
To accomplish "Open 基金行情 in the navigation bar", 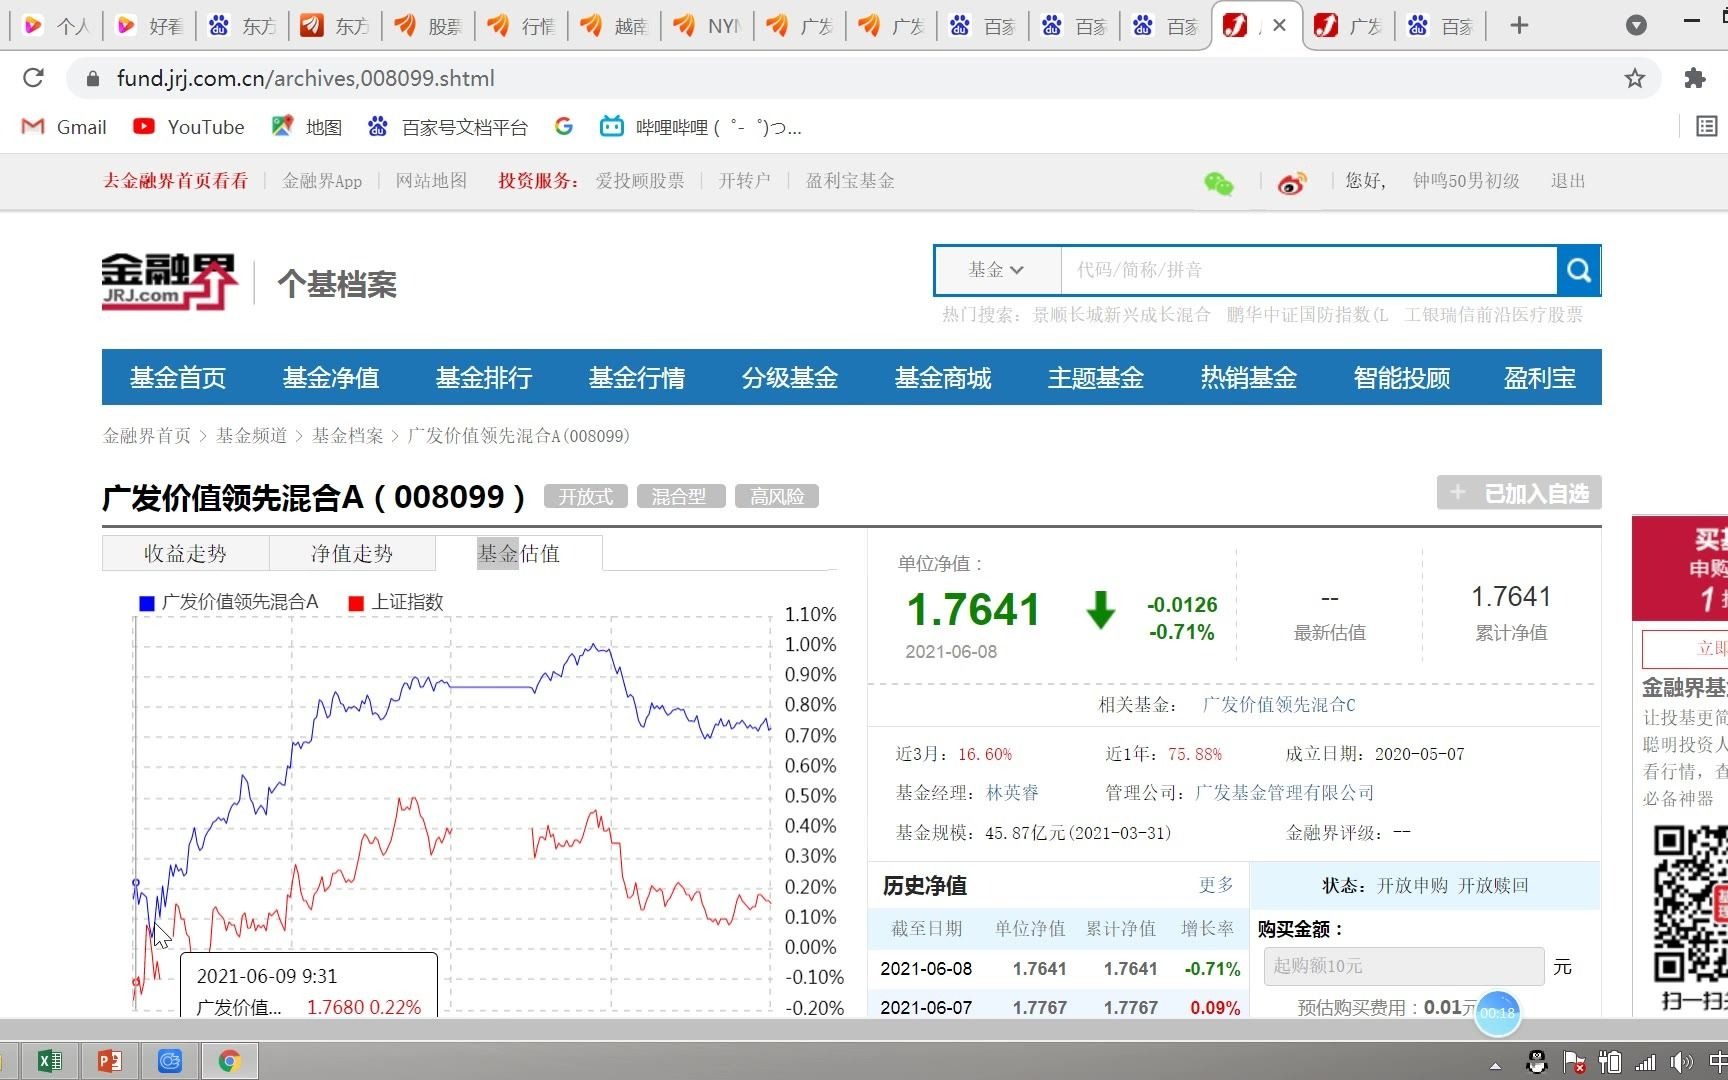I will point(637,378).
